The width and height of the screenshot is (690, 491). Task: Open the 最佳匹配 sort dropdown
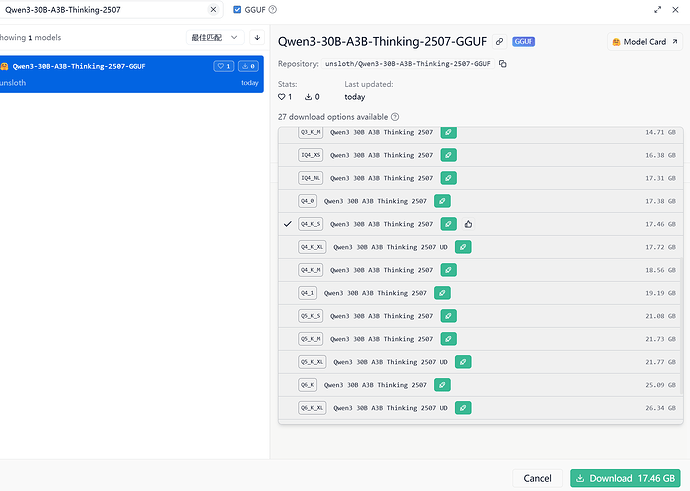pyautogui.click(x=215, y=37)
